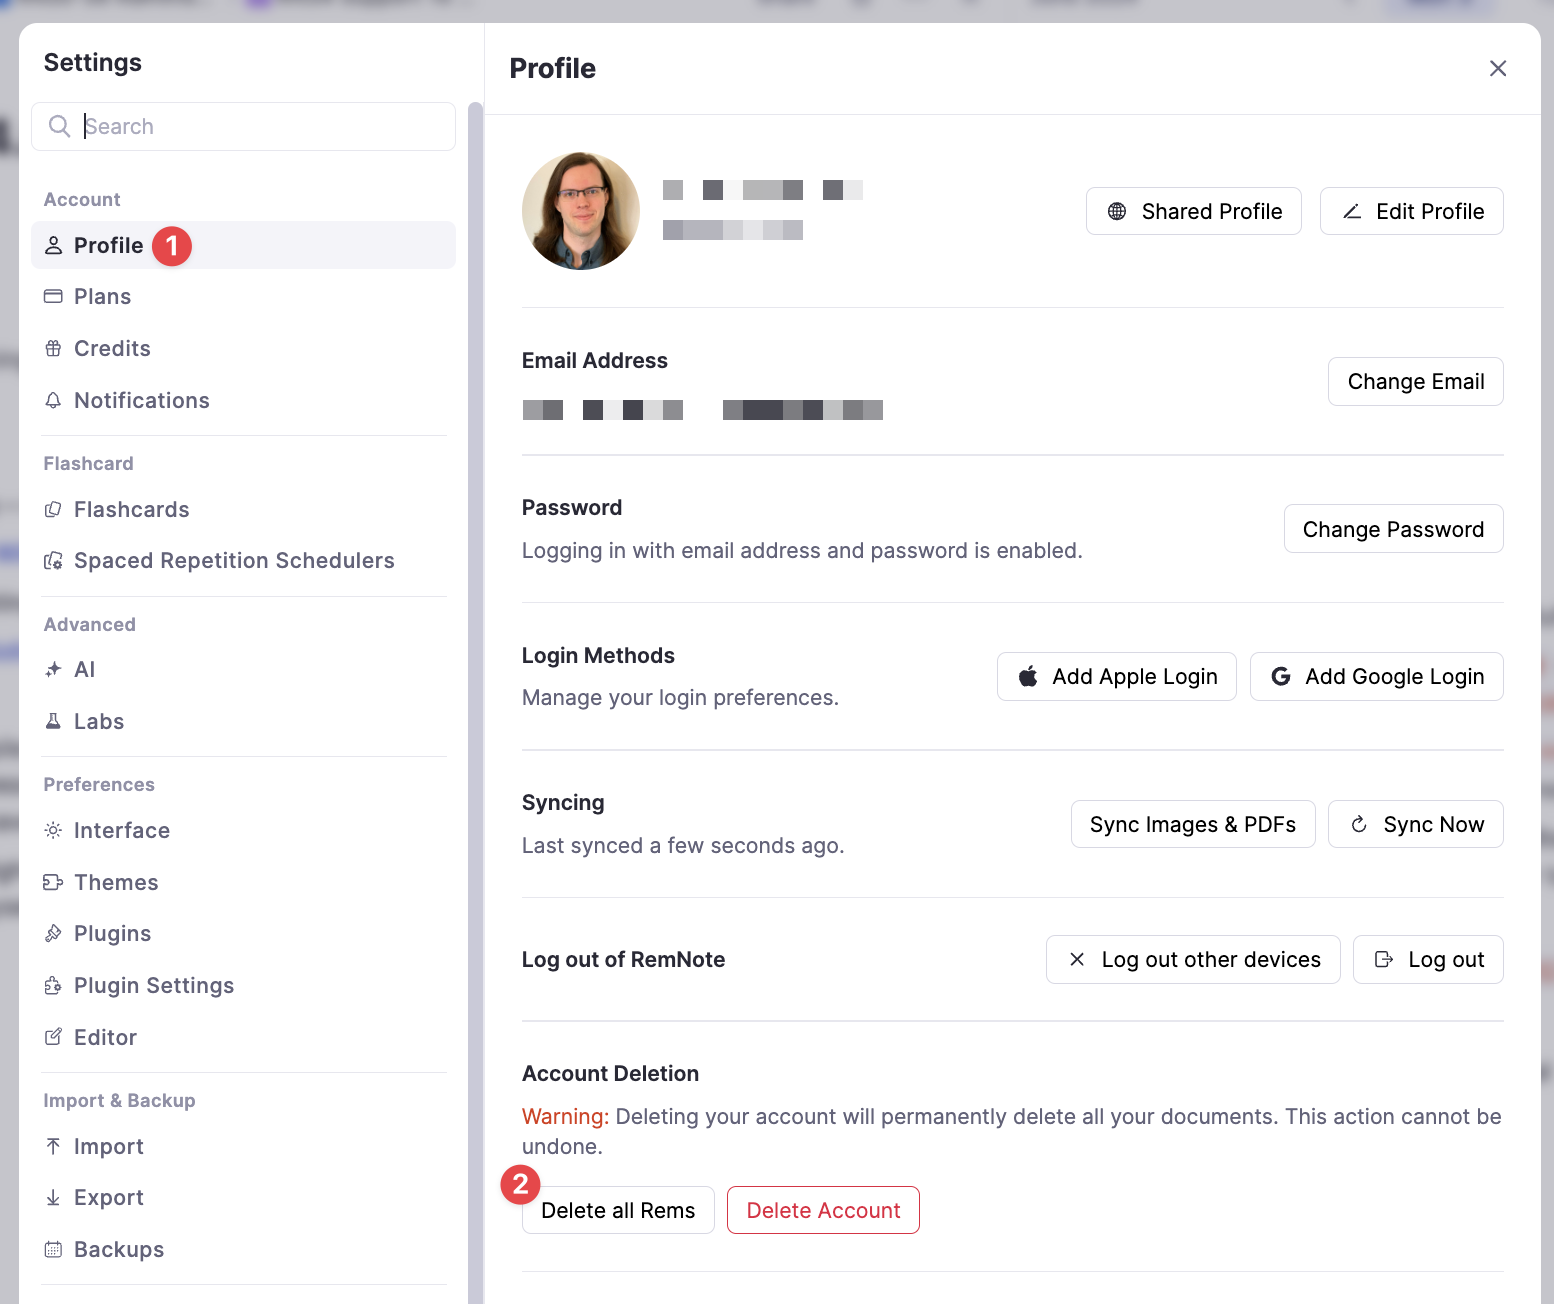Click the Spaced Repetition Schedulers icon

point(53,561)
